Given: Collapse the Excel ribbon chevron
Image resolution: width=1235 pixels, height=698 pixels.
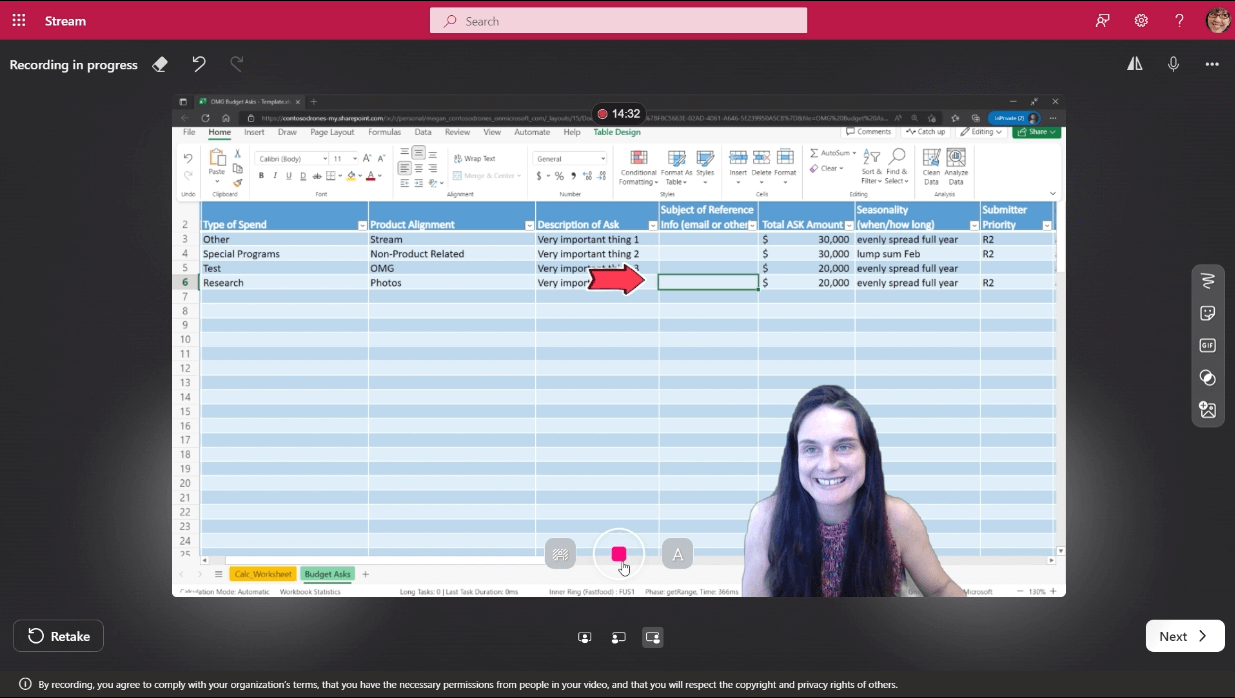Looking at the screenshot, I should click(1053, 194).
